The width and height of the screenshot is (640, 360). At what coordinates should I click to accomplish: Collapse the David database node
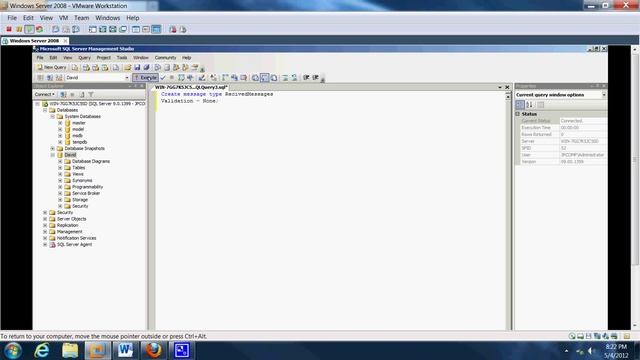point(53,155)
